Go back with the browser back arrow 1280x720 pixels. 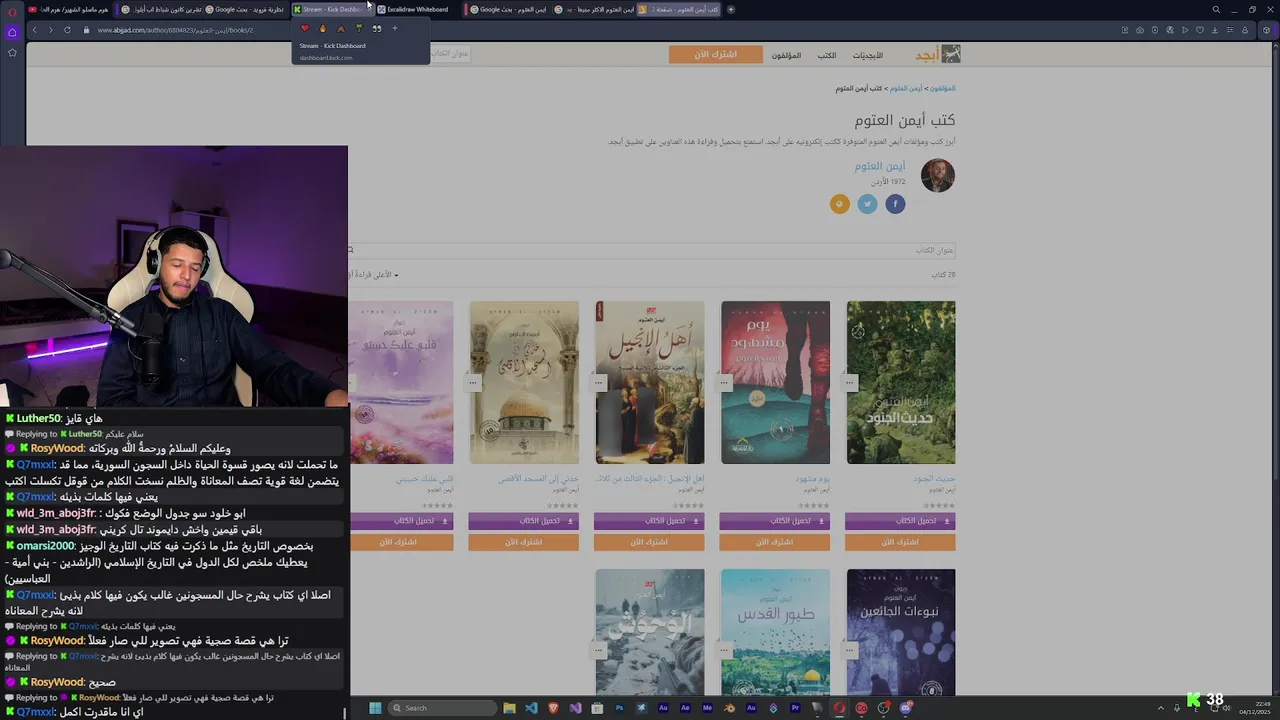pyautogui.click(x=34, y=30)
